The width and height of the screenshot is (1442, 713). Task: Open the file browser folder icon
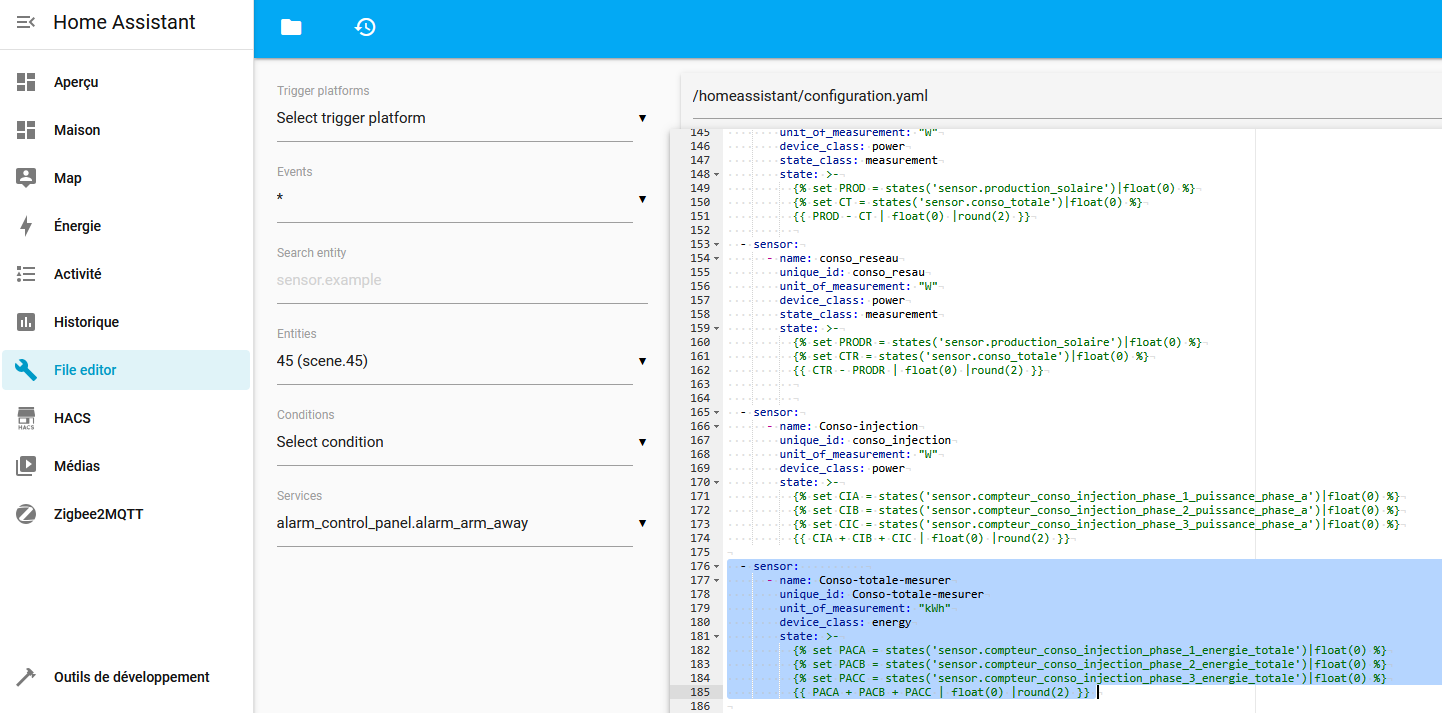[x=291, y=28]
